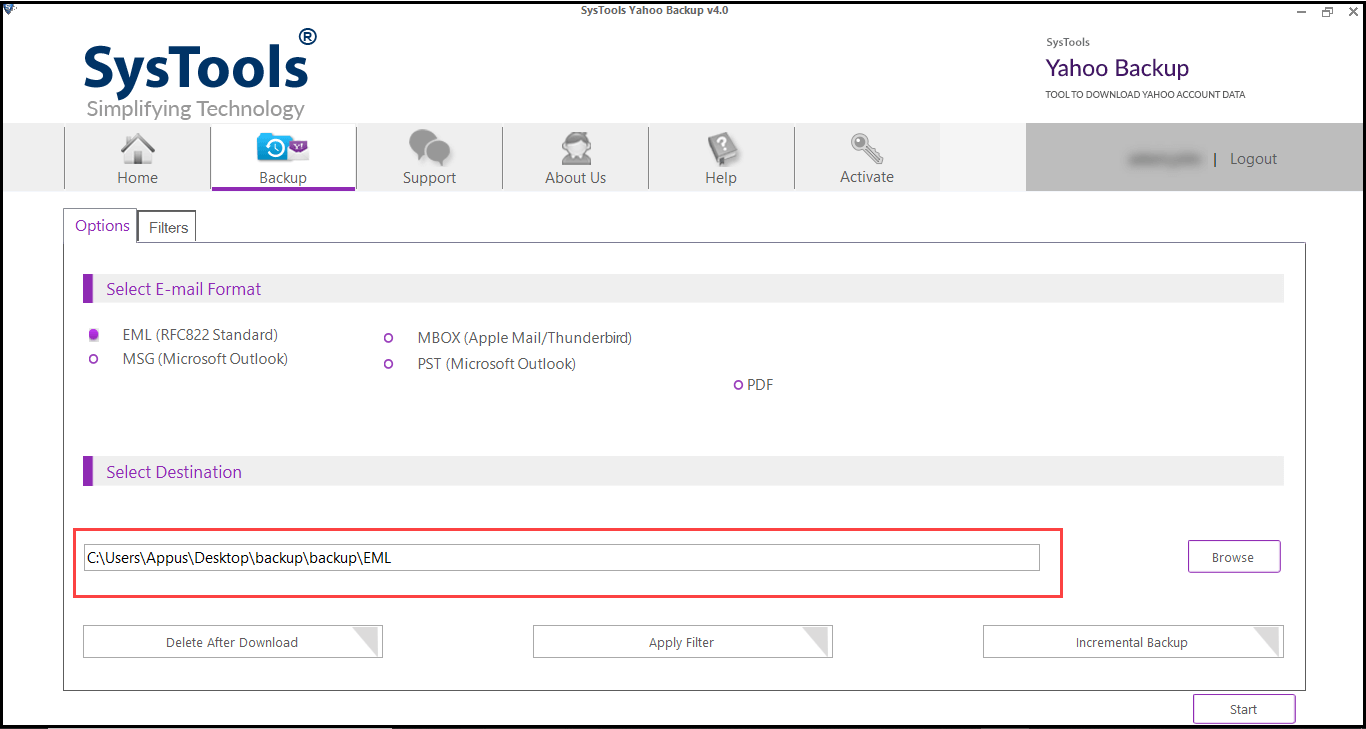Select the Backup toolbar section

pyautogui.click(x=283, y=158)
